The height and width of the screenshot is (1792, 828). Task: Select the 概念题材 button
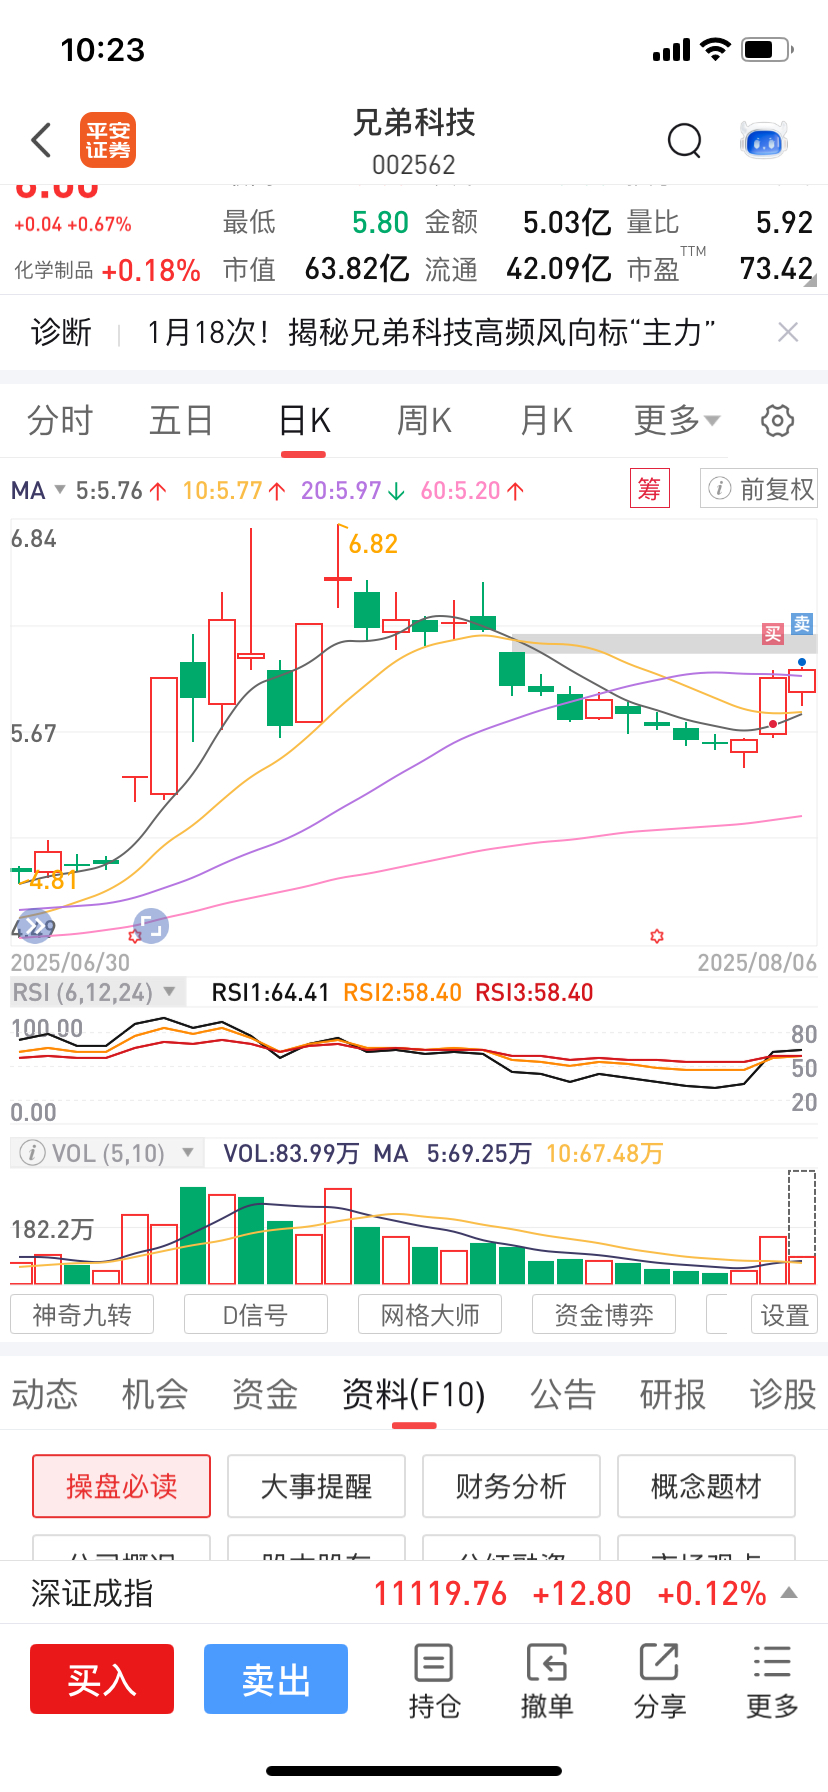click(706, 1486)
